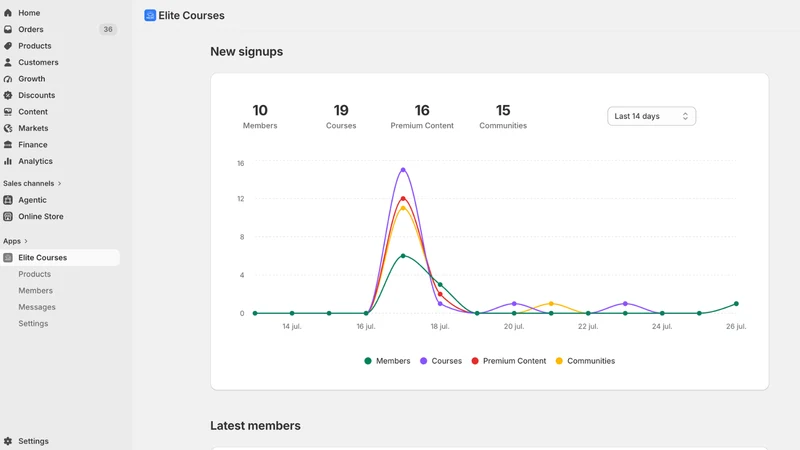The image size is (800, 450).
Task: Click the 20 jul. axis label
Action: [x=514, y=327]
